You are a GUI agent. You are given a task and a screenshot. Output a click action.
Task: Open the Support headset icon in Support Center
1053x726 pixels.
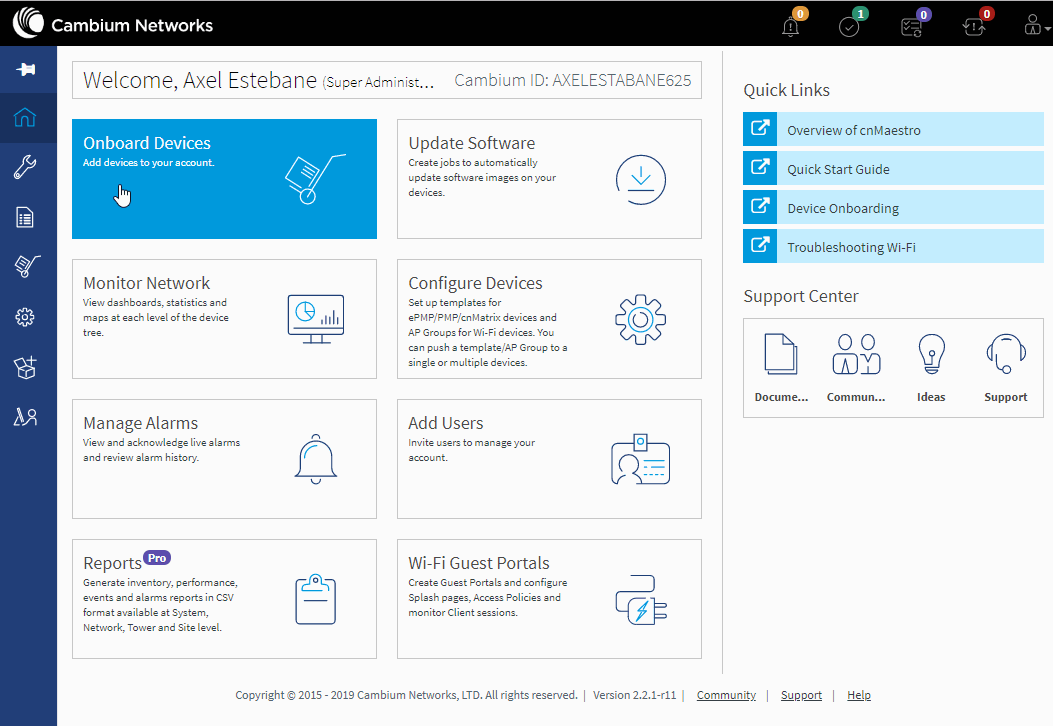(x=1005, y=368)
